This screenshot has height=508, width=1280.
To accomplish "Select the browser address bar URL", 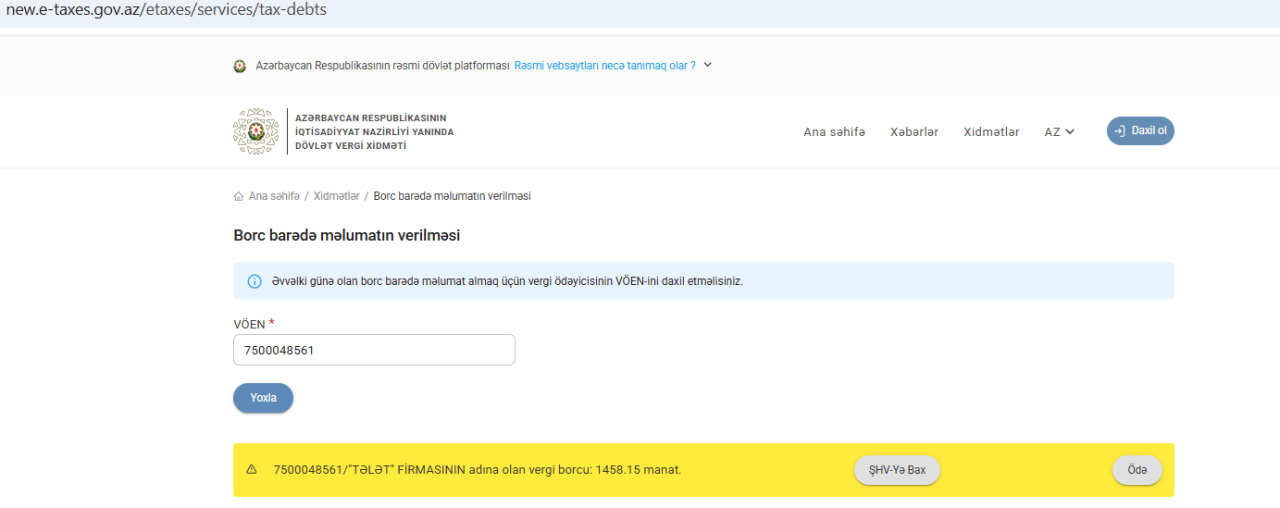I will tap(166, 10).
